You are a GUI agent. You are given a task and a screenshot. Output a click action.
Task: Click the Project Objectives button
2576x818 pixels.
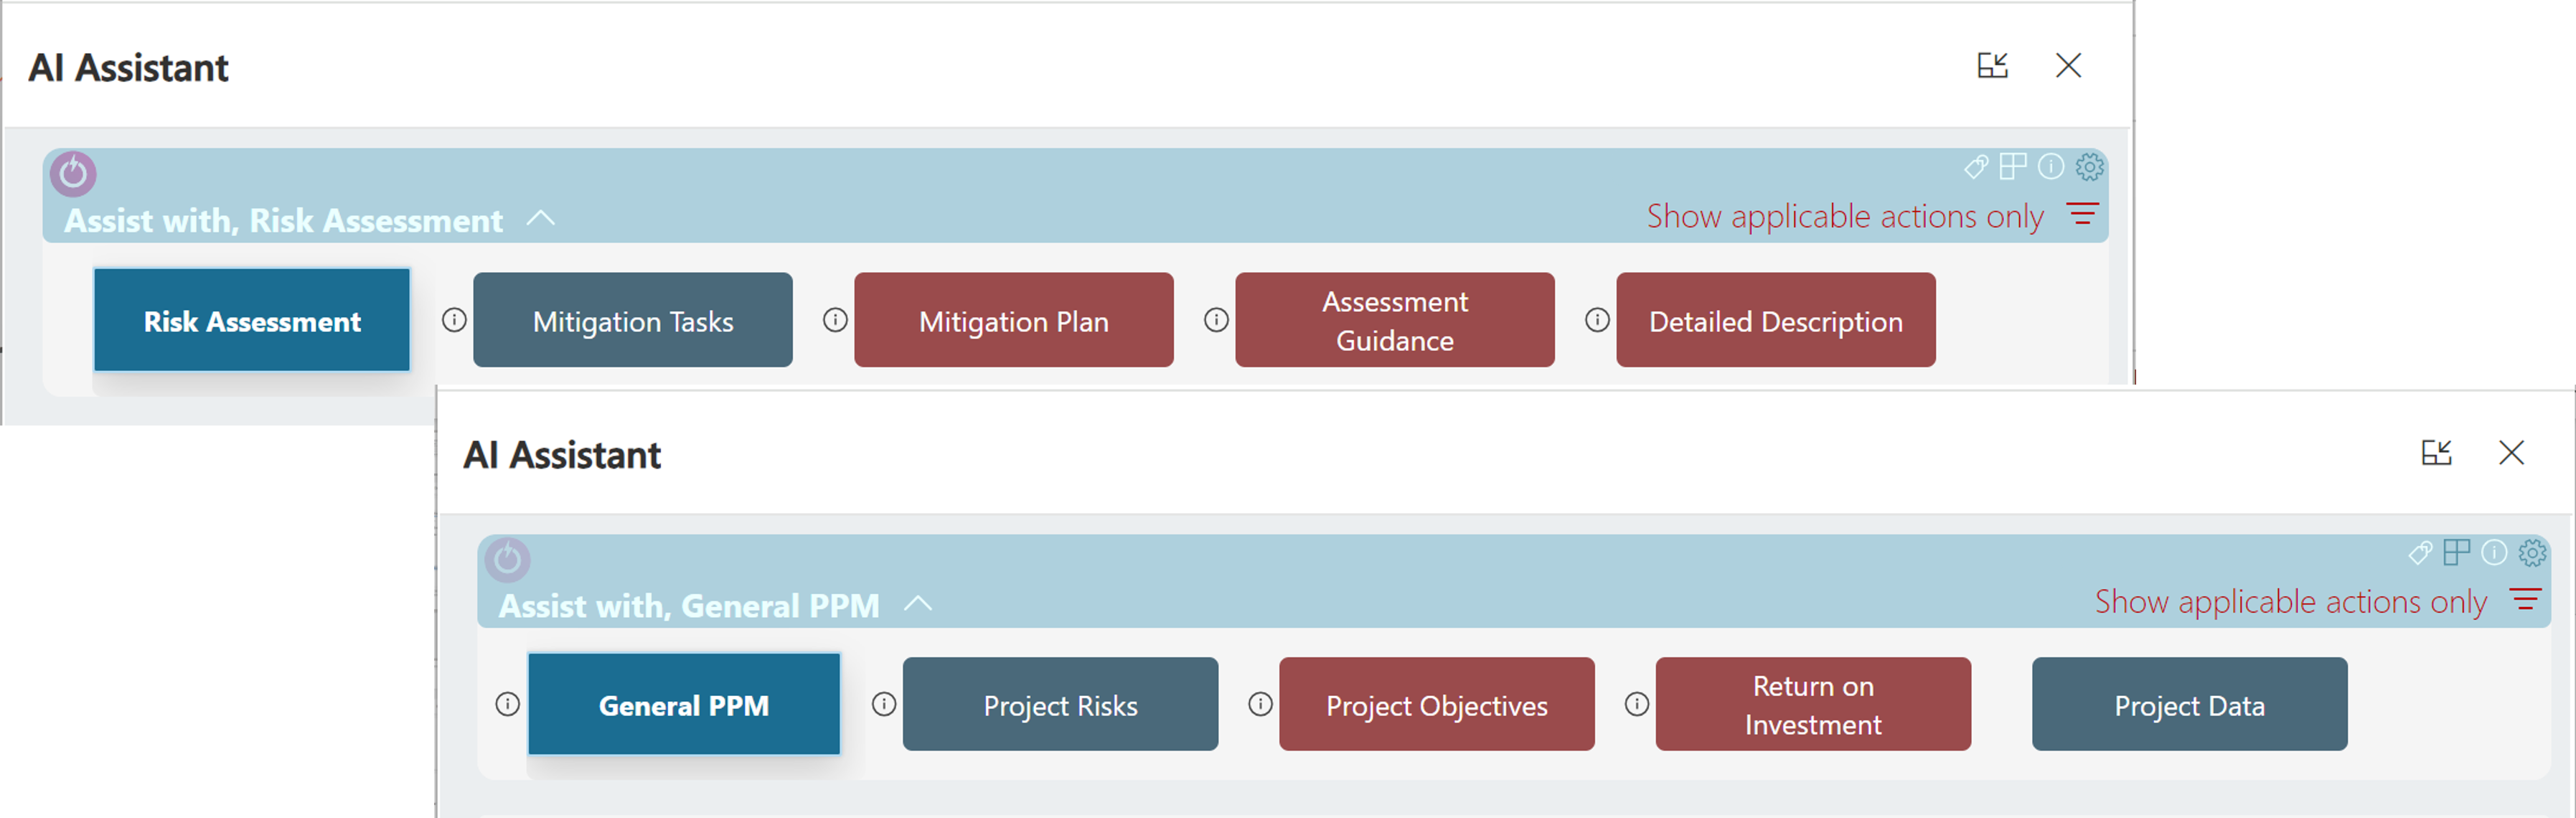tap(1436, 704)
